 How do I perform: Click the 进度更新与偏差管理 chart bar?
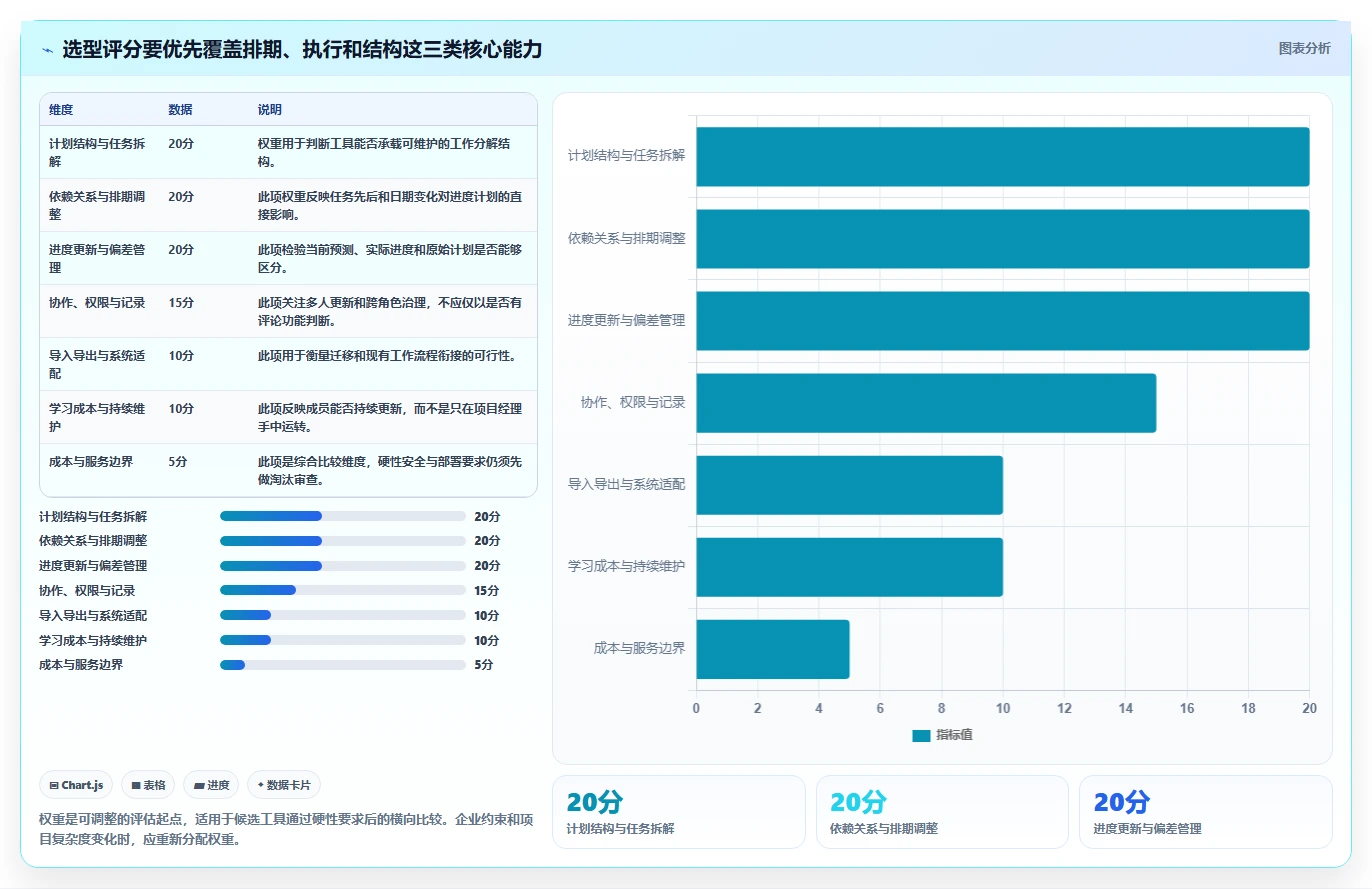point(1003,321)
